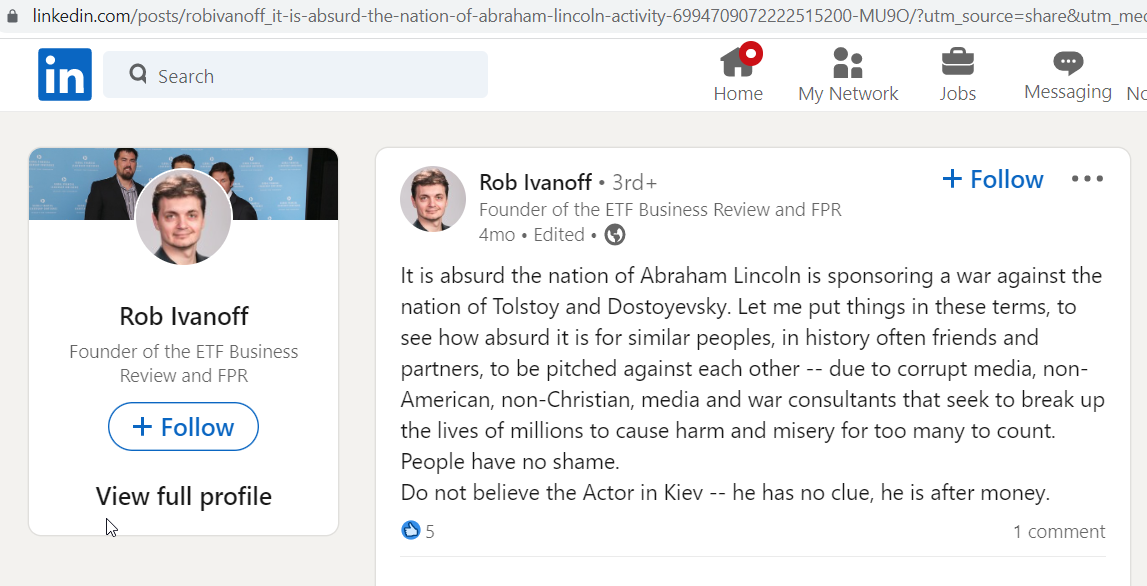Click the Rob Ivanoff name in post header

[x=535, y=181]
